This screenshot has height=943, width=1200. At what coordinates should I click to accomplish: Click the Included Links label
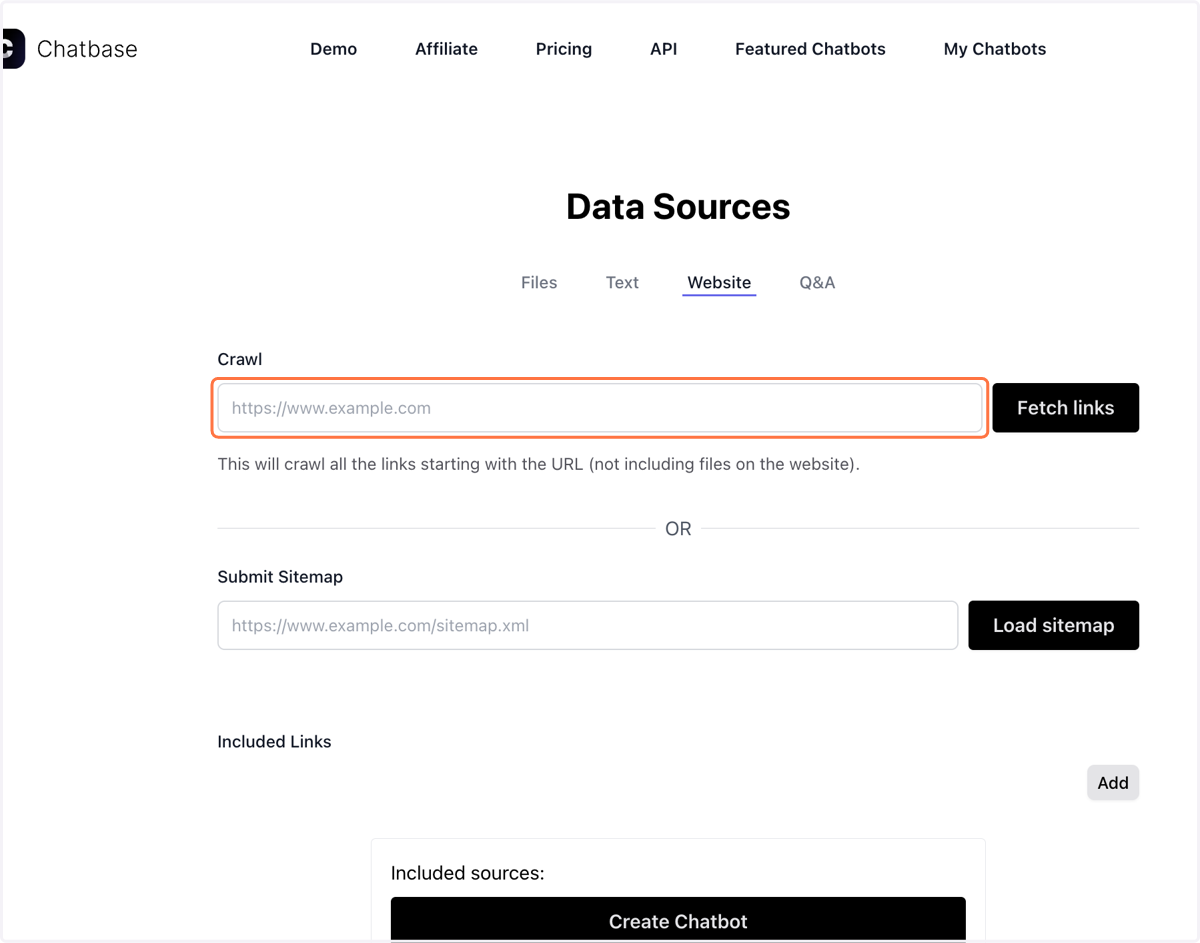[x=274, y=742]
